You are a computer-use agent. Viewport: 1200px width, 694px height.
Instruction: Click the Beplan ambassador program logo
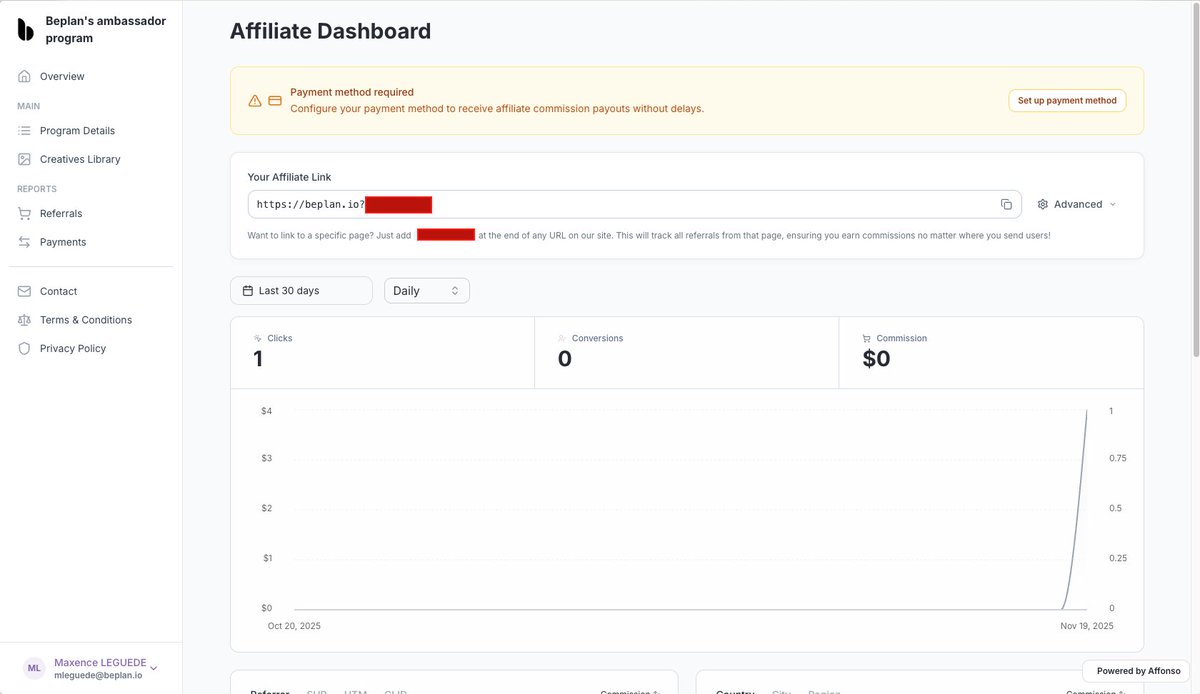pos(26,28)
